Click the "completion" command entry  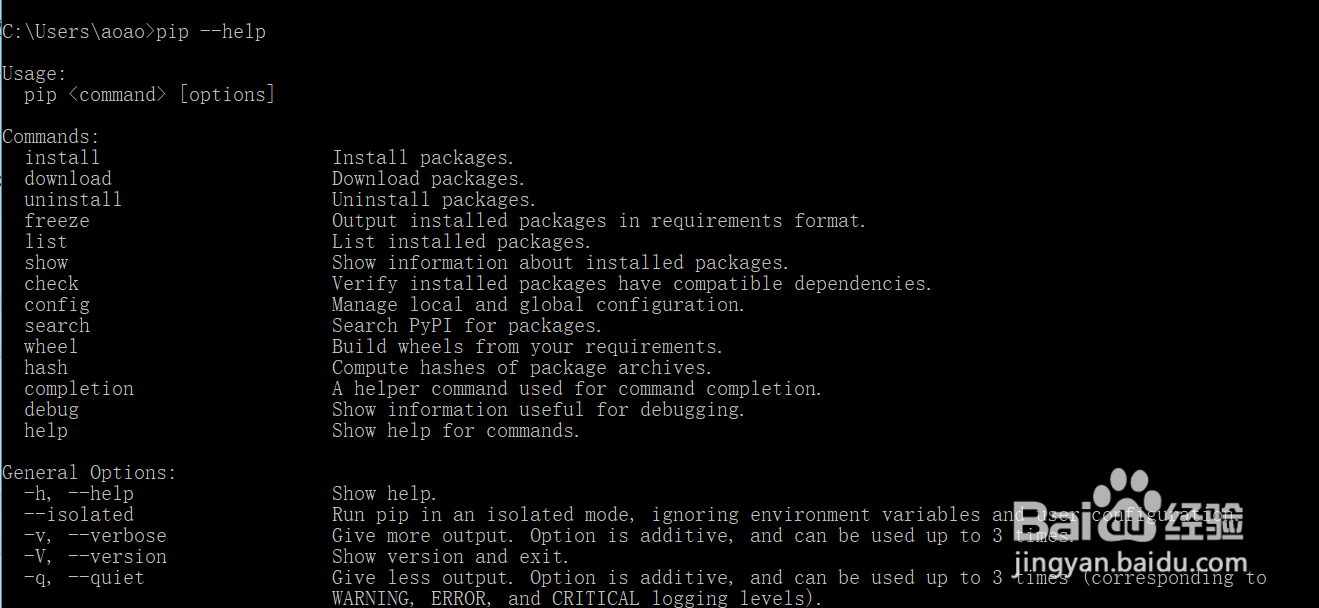click(x=79, y=389)
